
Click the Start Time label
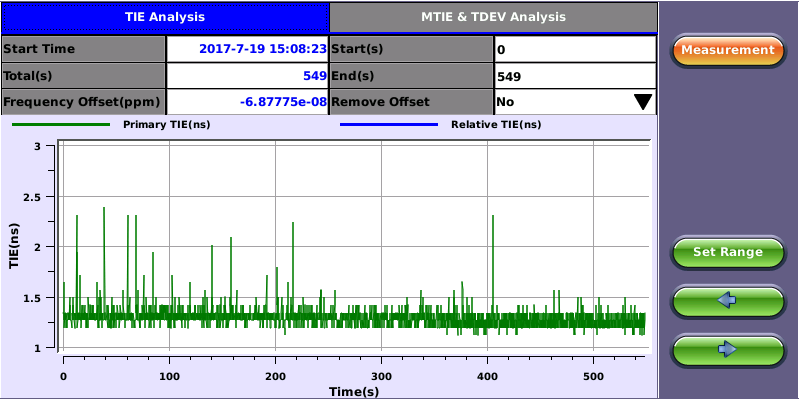point(39,49)
